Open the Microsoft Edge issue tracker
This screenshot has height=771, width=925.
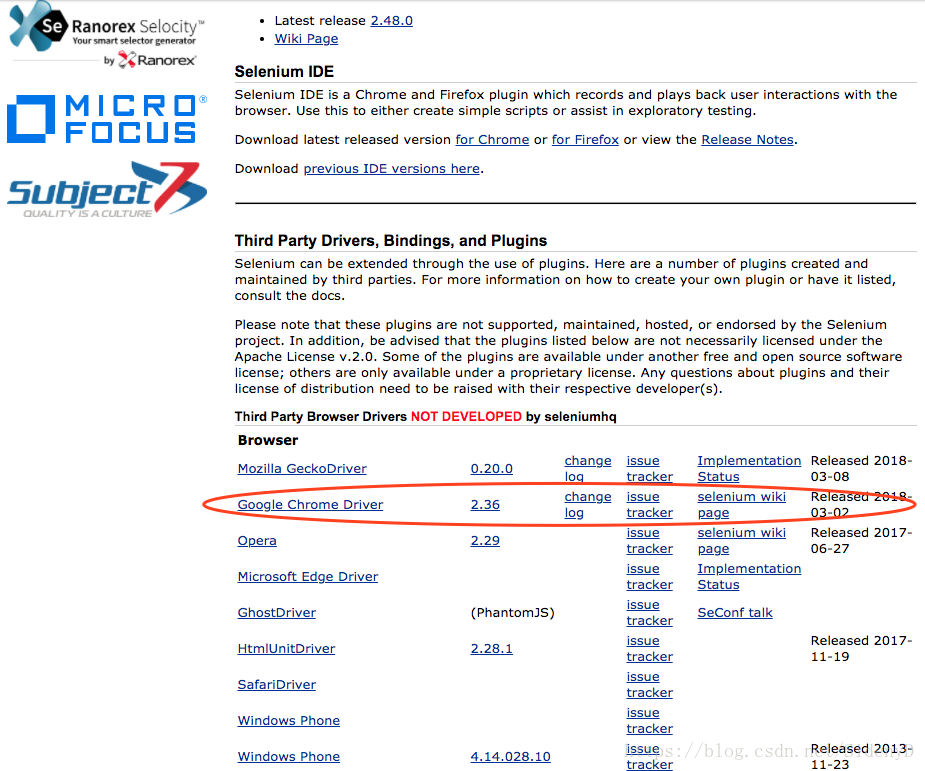[650, 577]
